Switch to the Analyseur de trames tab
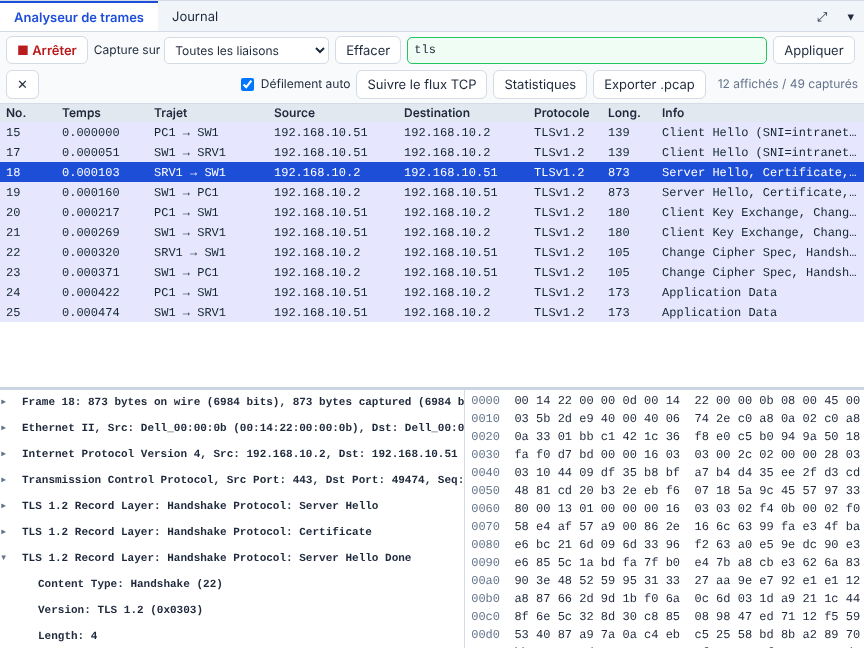This screenshot has height=648, width=864. coord(79,17)
